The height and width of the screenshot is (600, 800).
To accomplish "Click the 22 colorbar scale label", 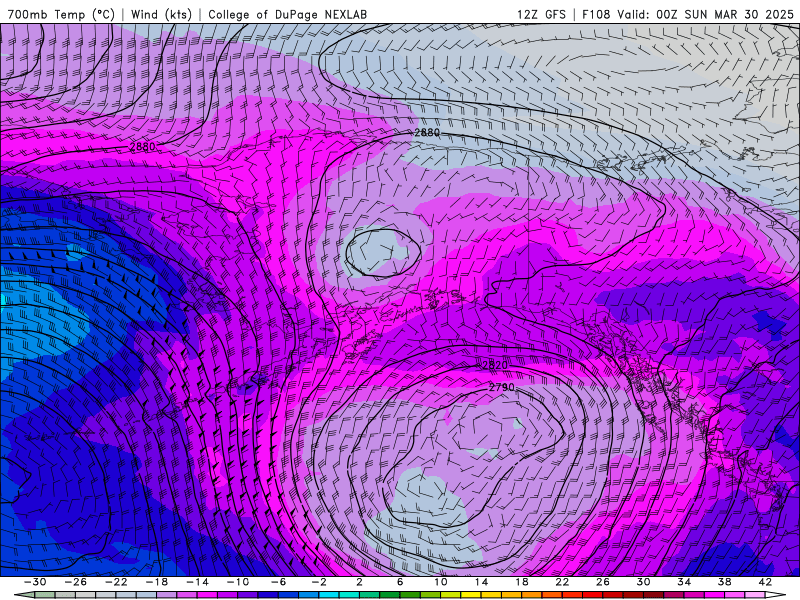I will (562, 582).
